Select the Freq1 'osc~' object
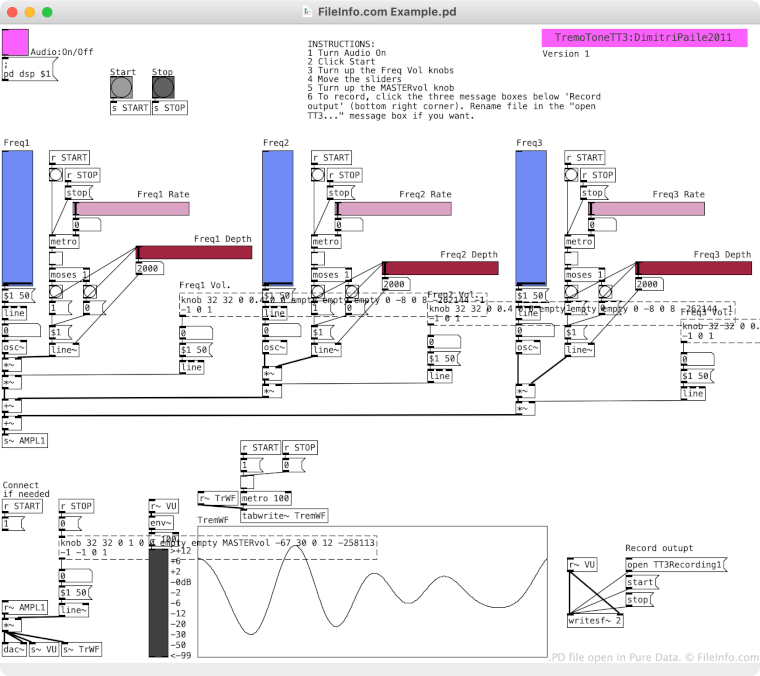Image resolution: width=760 pixels, height=676 pixels. pos(15,347)
